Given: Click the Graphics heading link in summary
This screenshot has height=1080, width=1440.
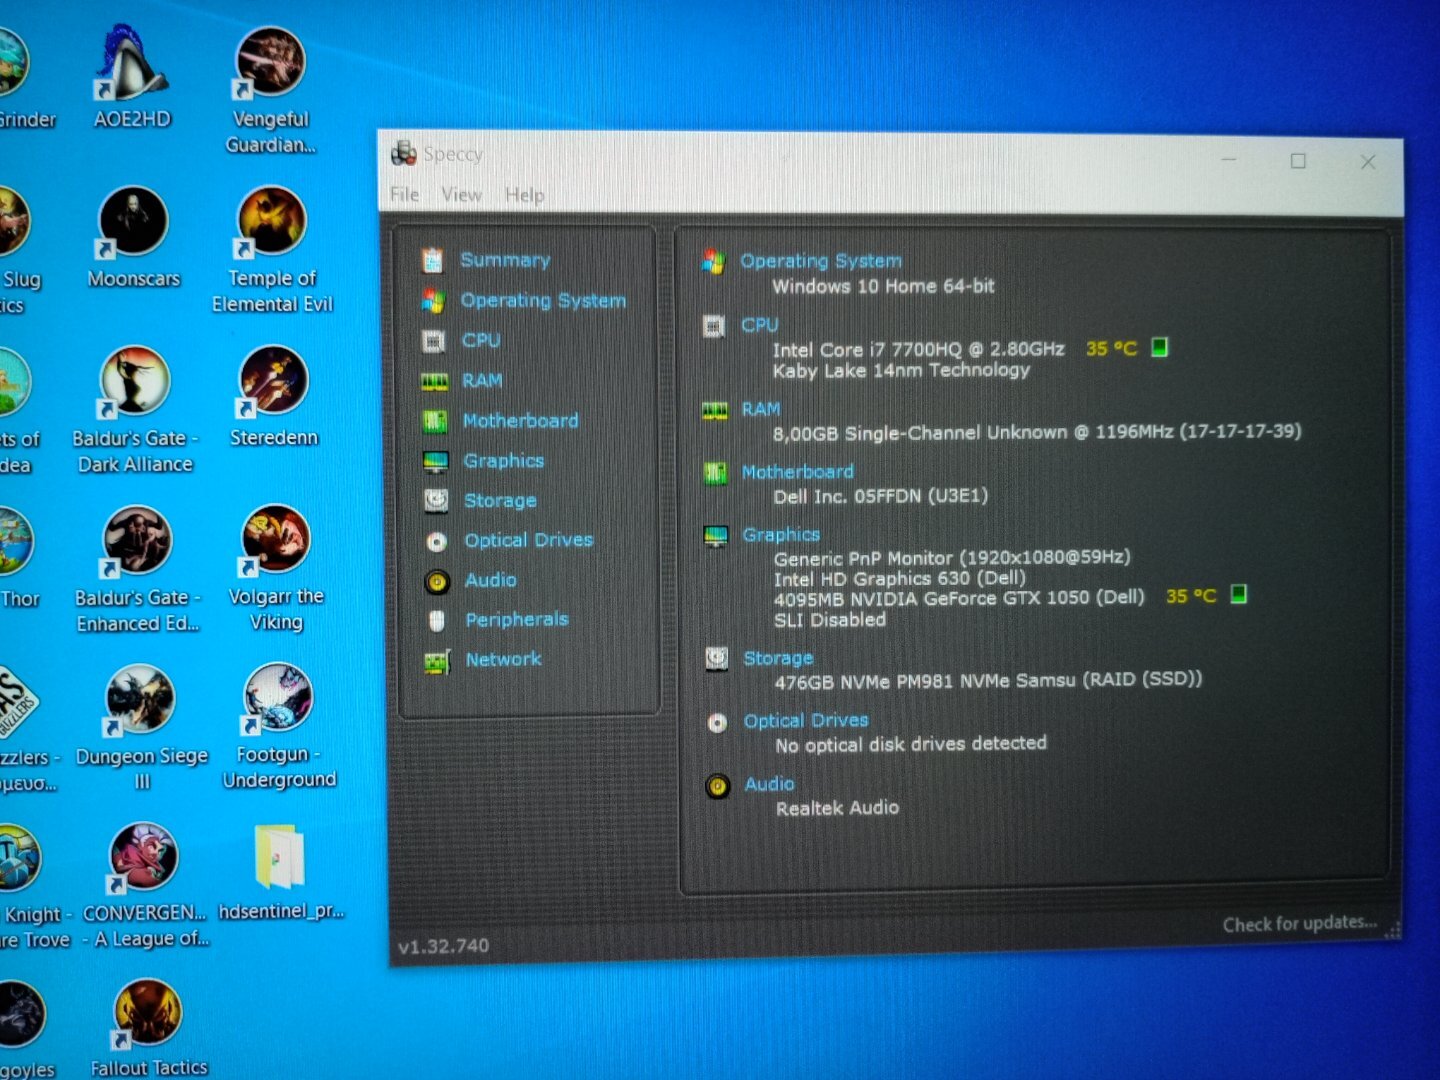Looking at the screenshot, I should pos(781,535).
